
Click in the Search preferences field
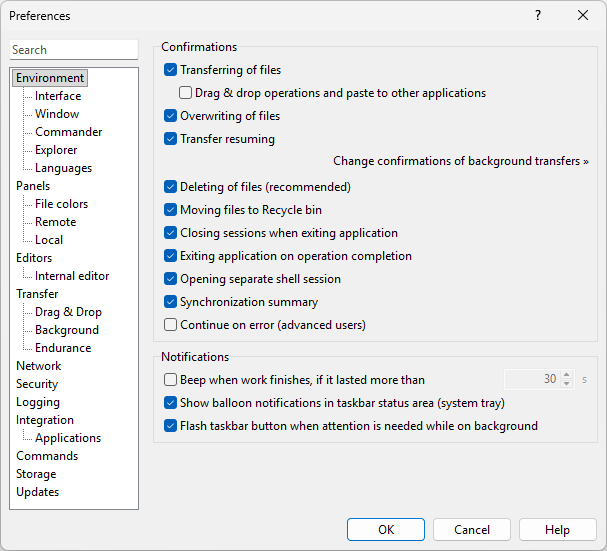[74, 50]
